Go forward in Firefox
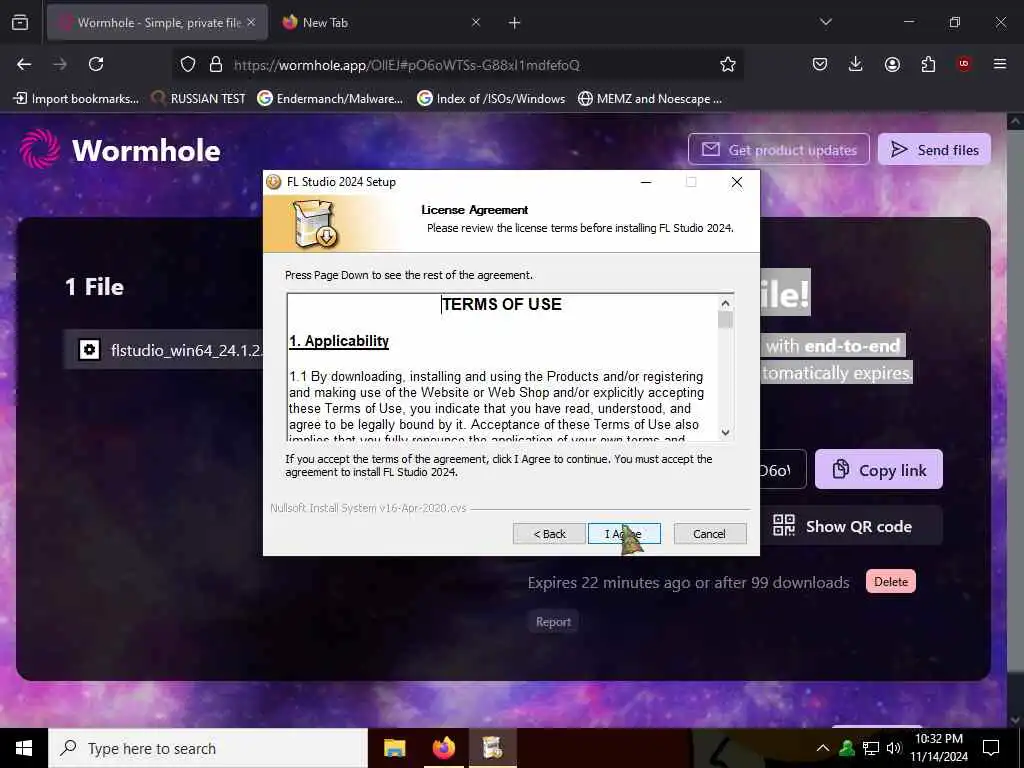 [60, 64]
